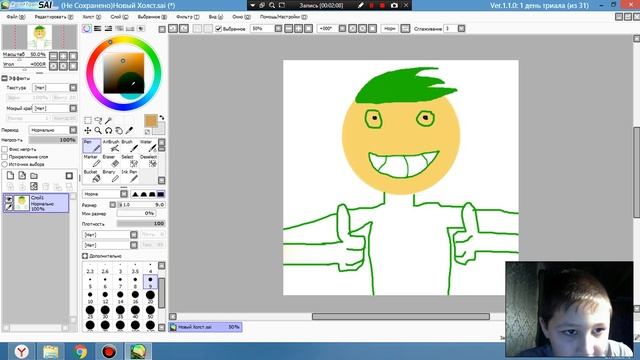The image size is (640, 360).
Task: Click the Норм view mode button
Action: (x=389, y=29)
